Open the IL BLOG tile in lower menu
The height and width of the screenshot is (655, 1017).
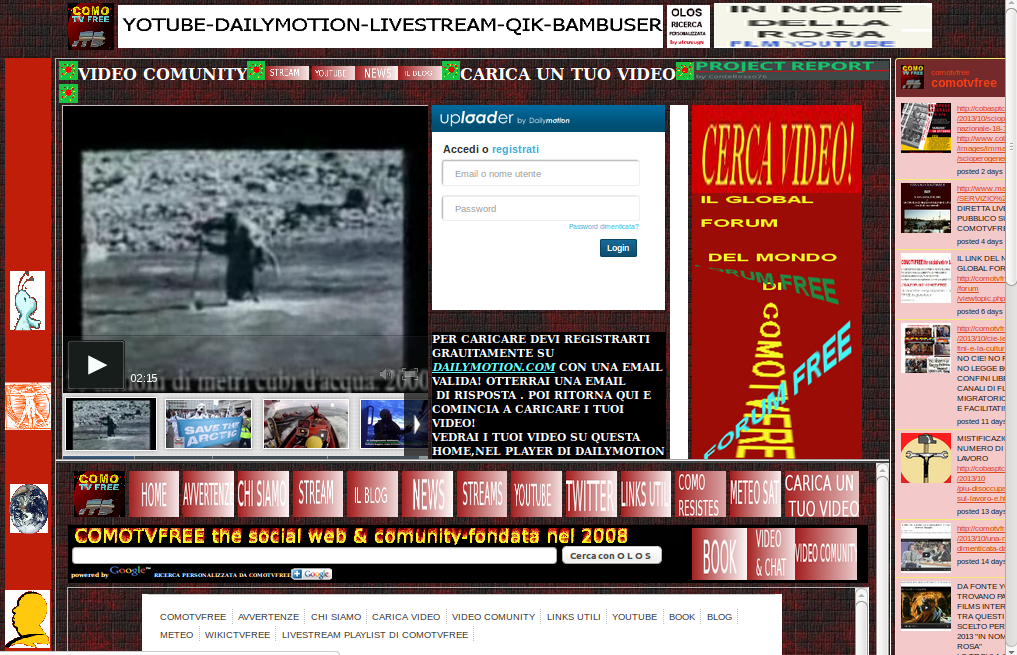click(372, 494)
